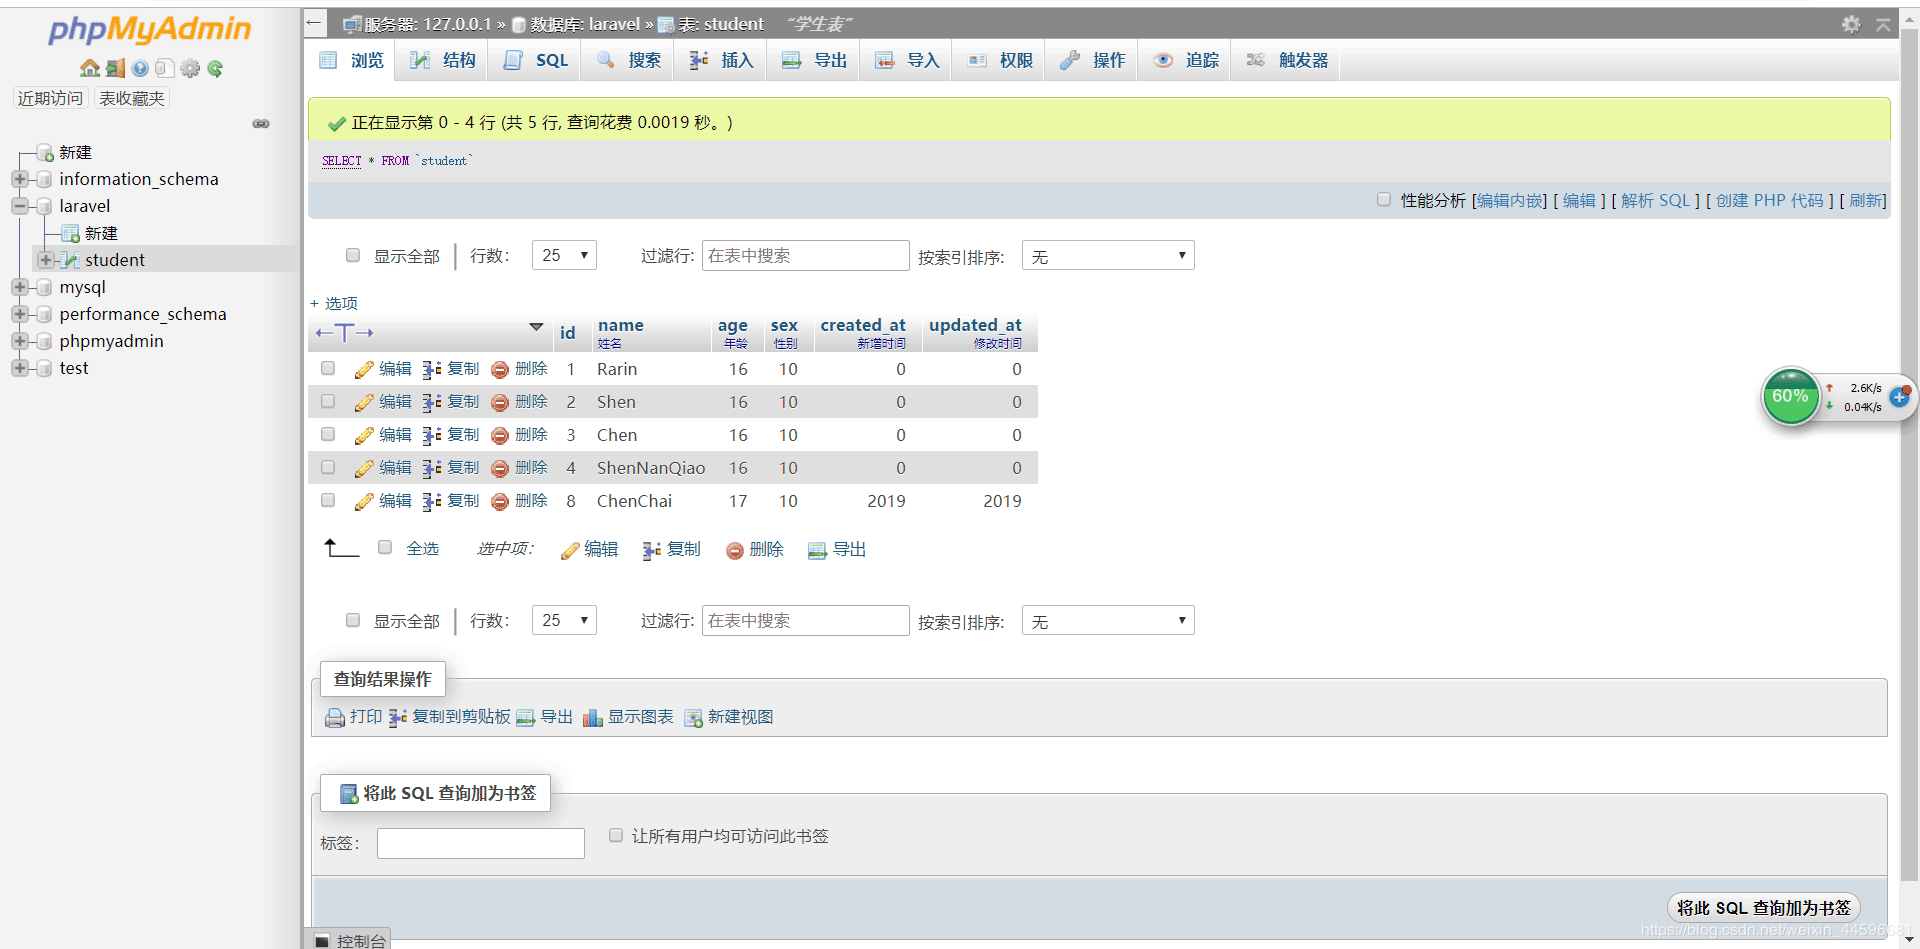Enable the 性能分析 checkbox
Viewport: 1920px width, 949px height.
(x=1384, y=199)
